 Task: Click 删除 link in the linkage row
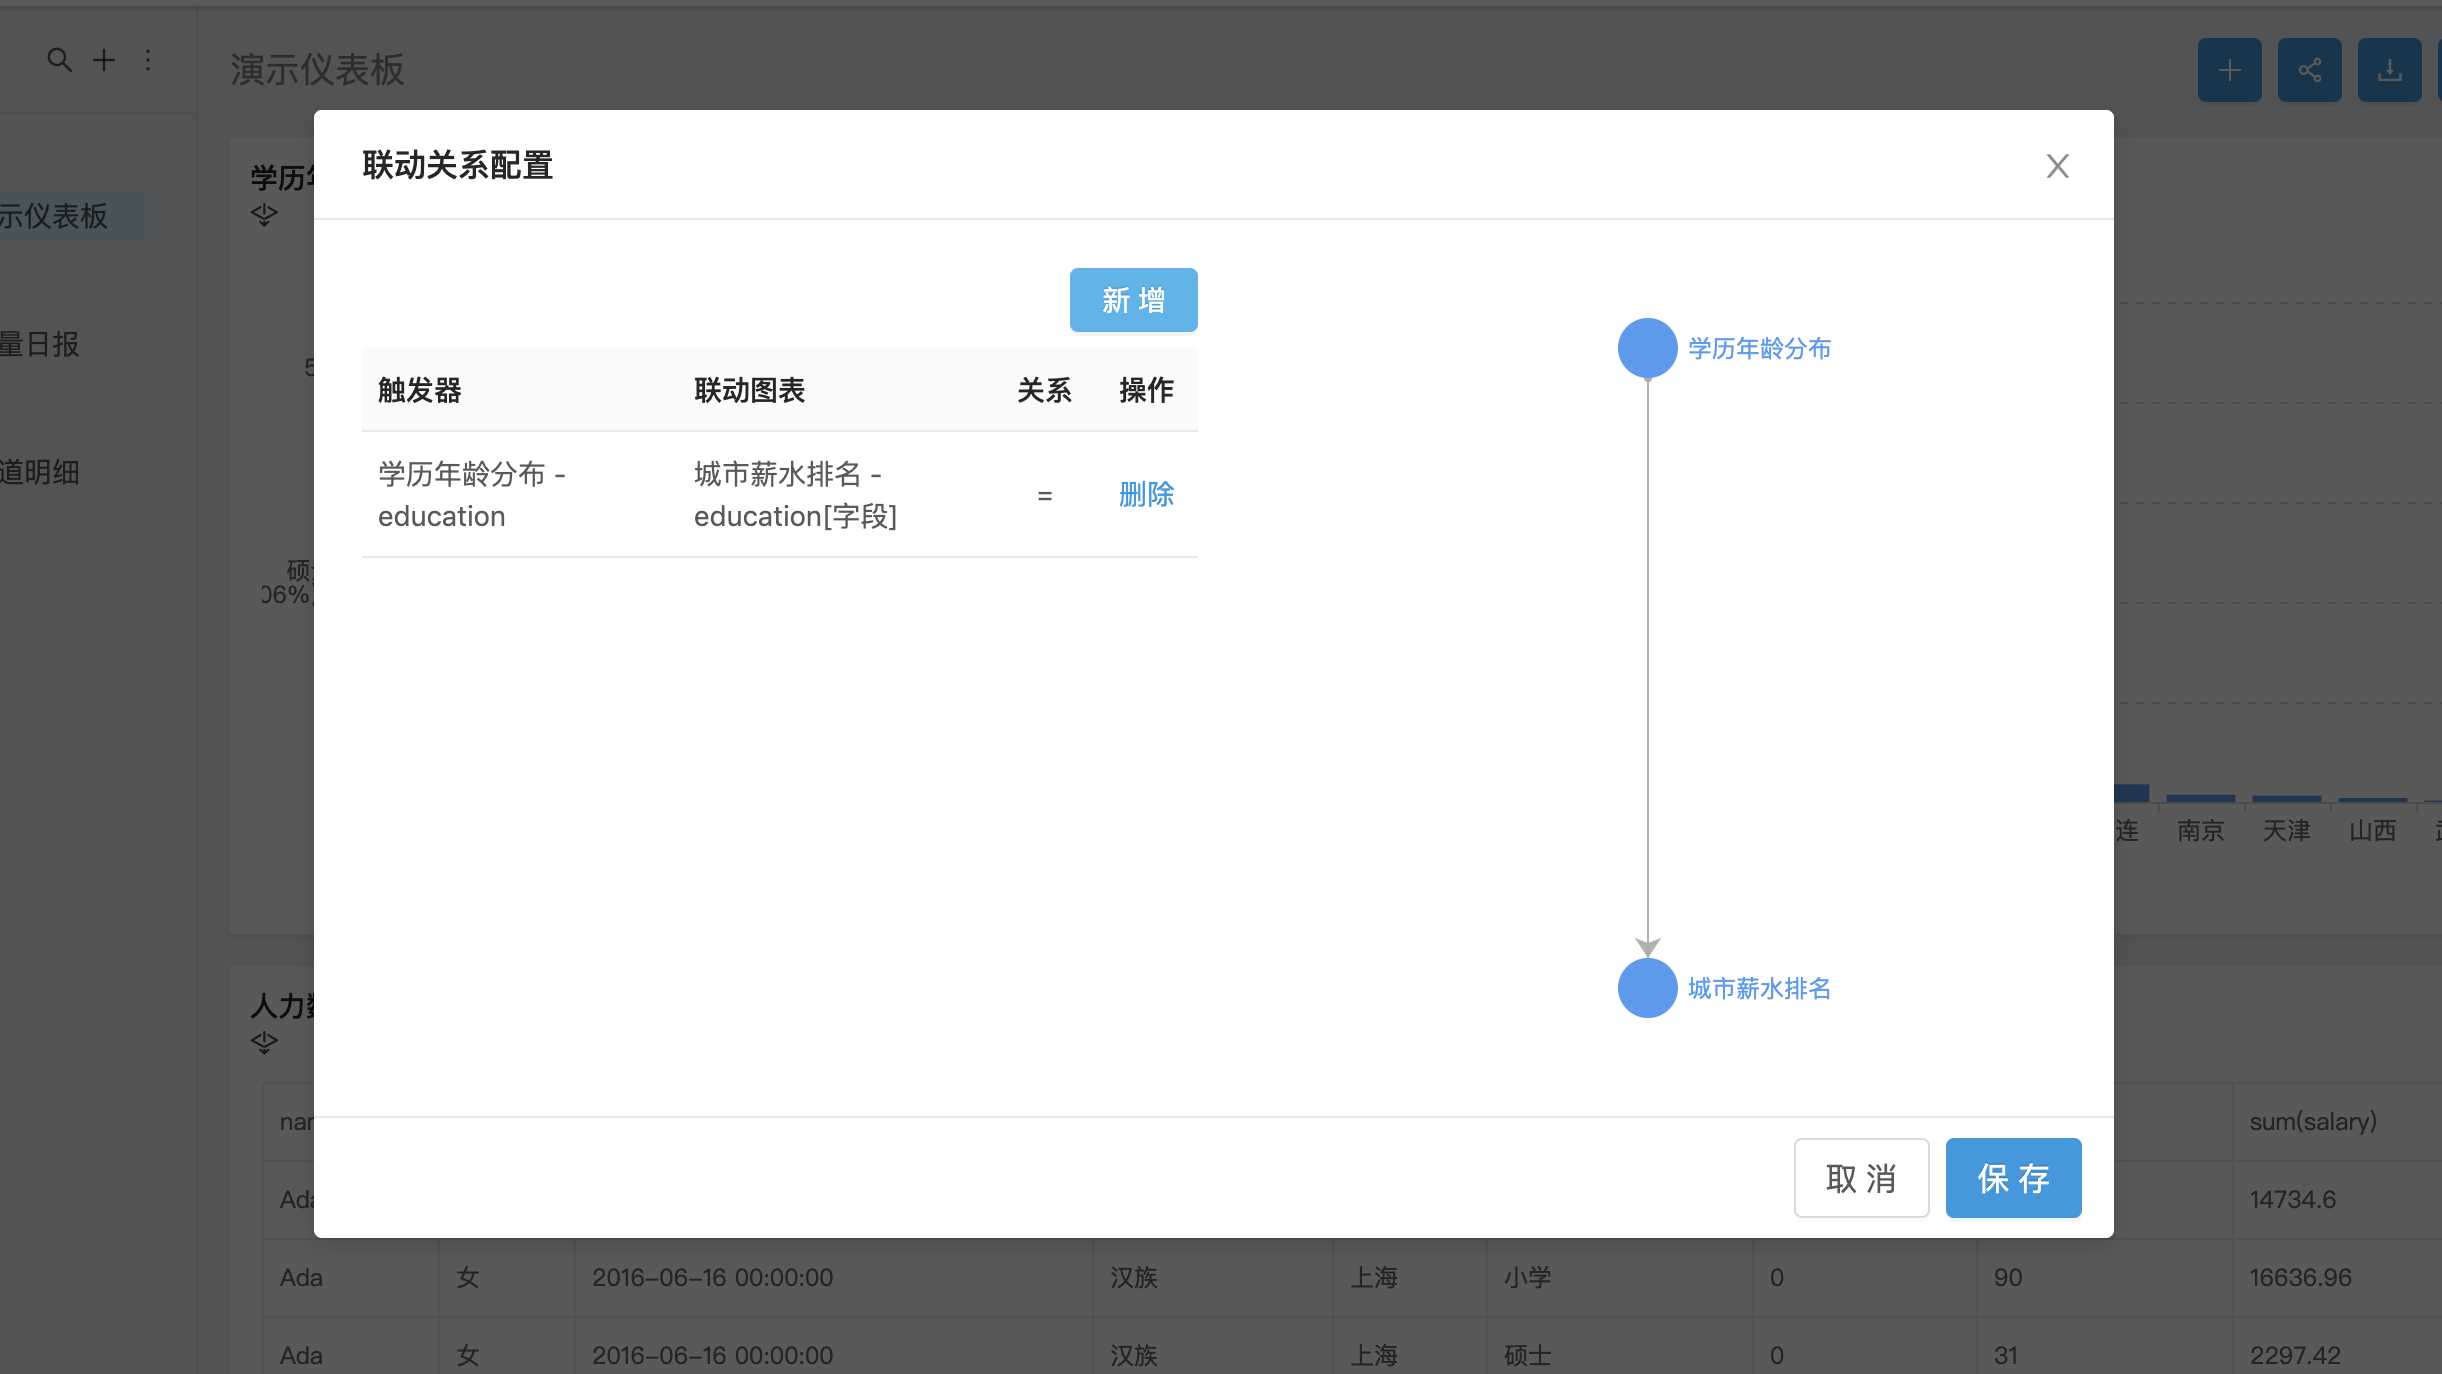click(x=1146, y=494)
